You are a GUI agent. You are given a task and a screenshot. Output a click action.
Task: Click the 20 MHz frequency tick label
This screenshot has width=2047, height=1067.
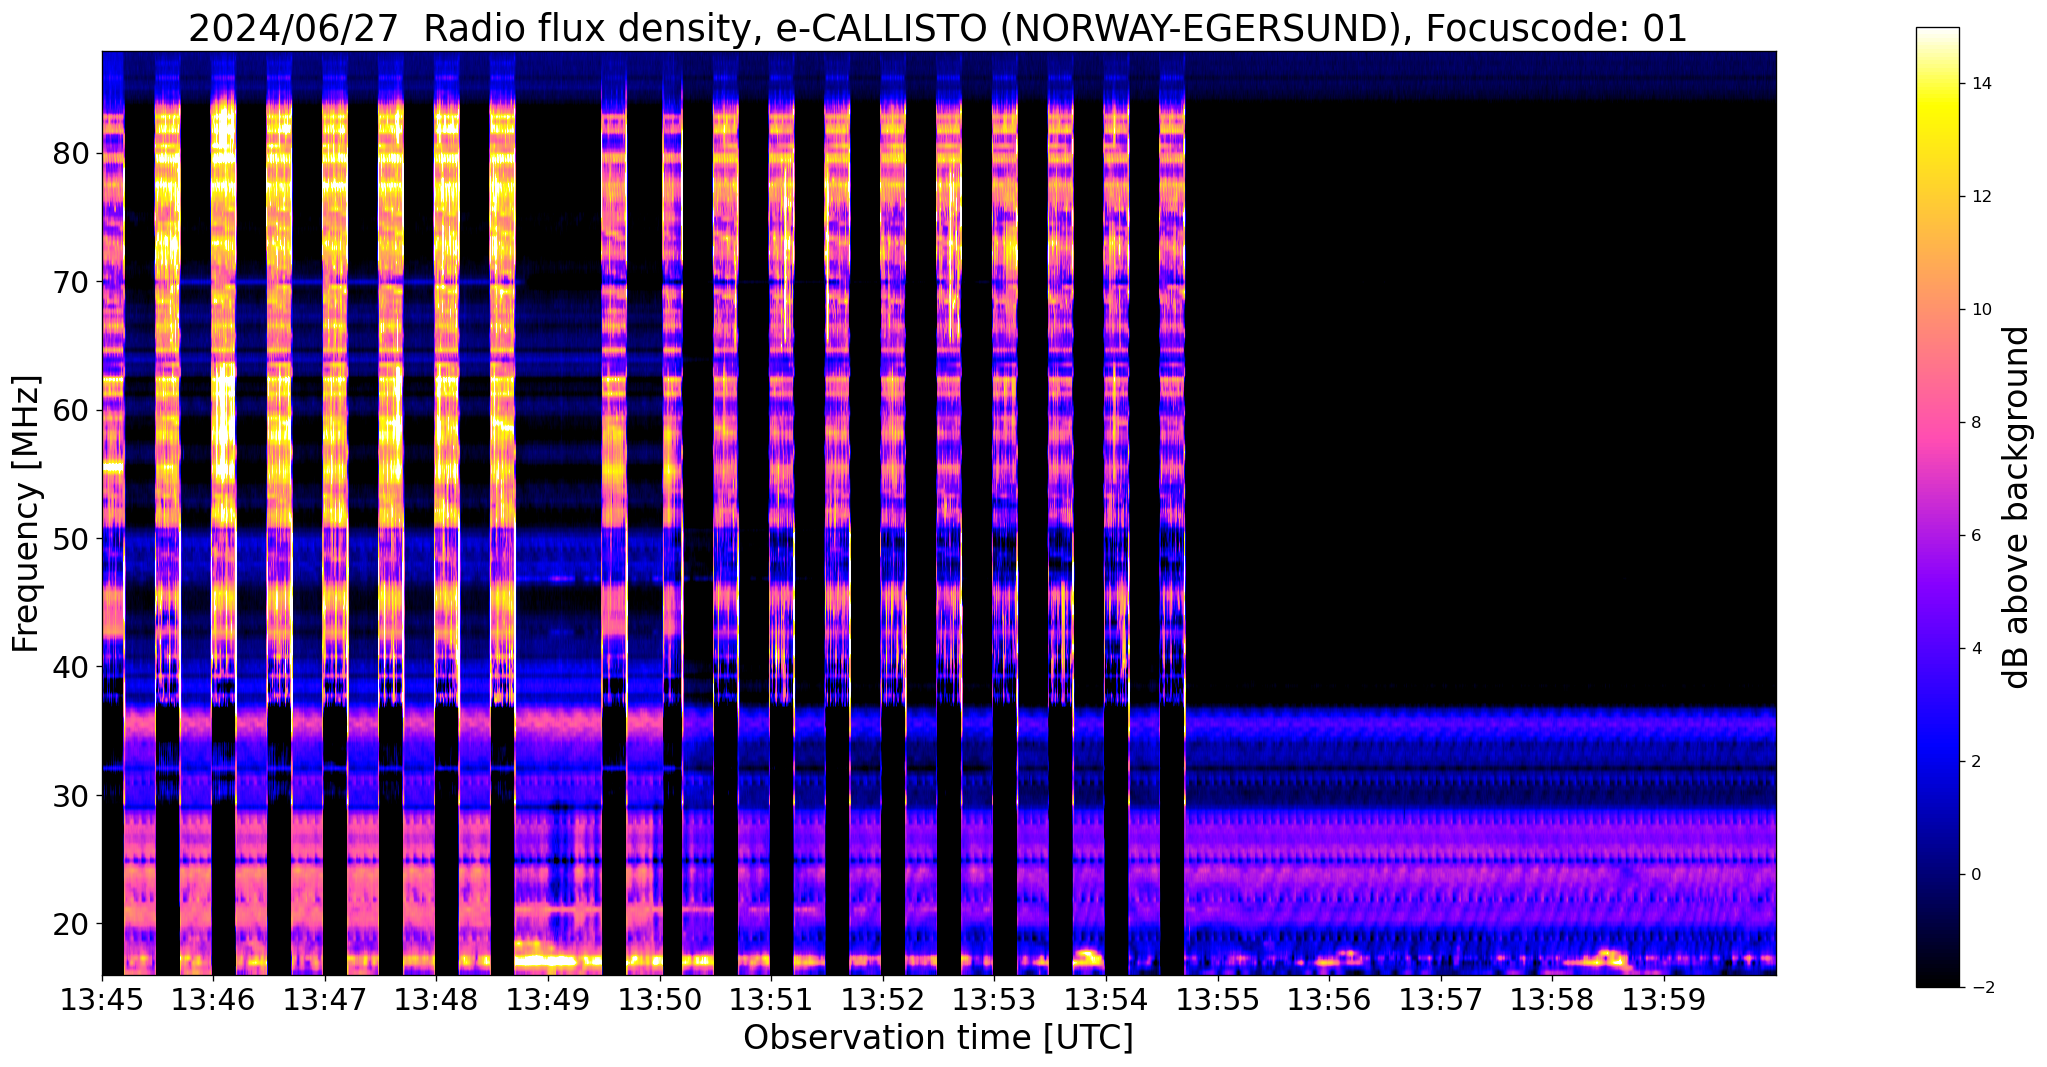coord(72,923)
